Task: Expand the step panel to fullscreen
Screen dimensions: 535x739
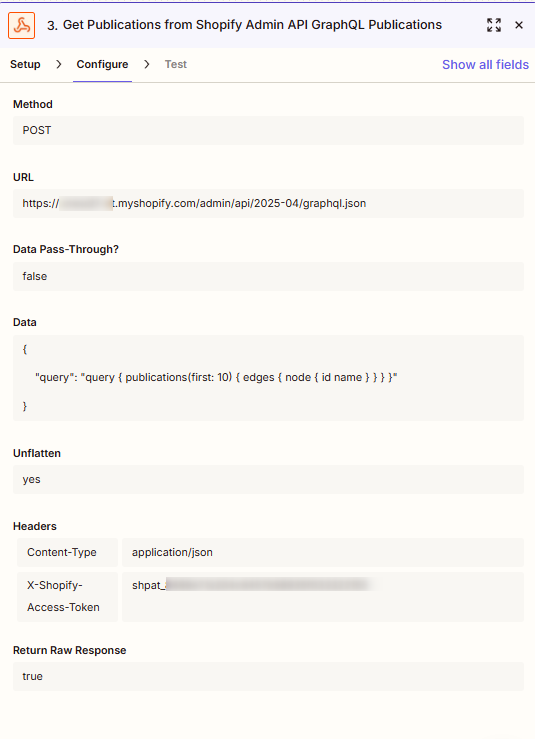Action: point(494,25)
